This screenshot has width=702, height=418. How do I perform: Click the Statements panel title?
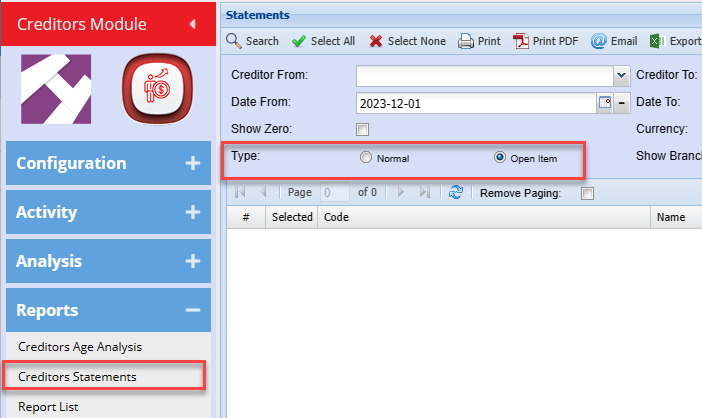point(257,15)
